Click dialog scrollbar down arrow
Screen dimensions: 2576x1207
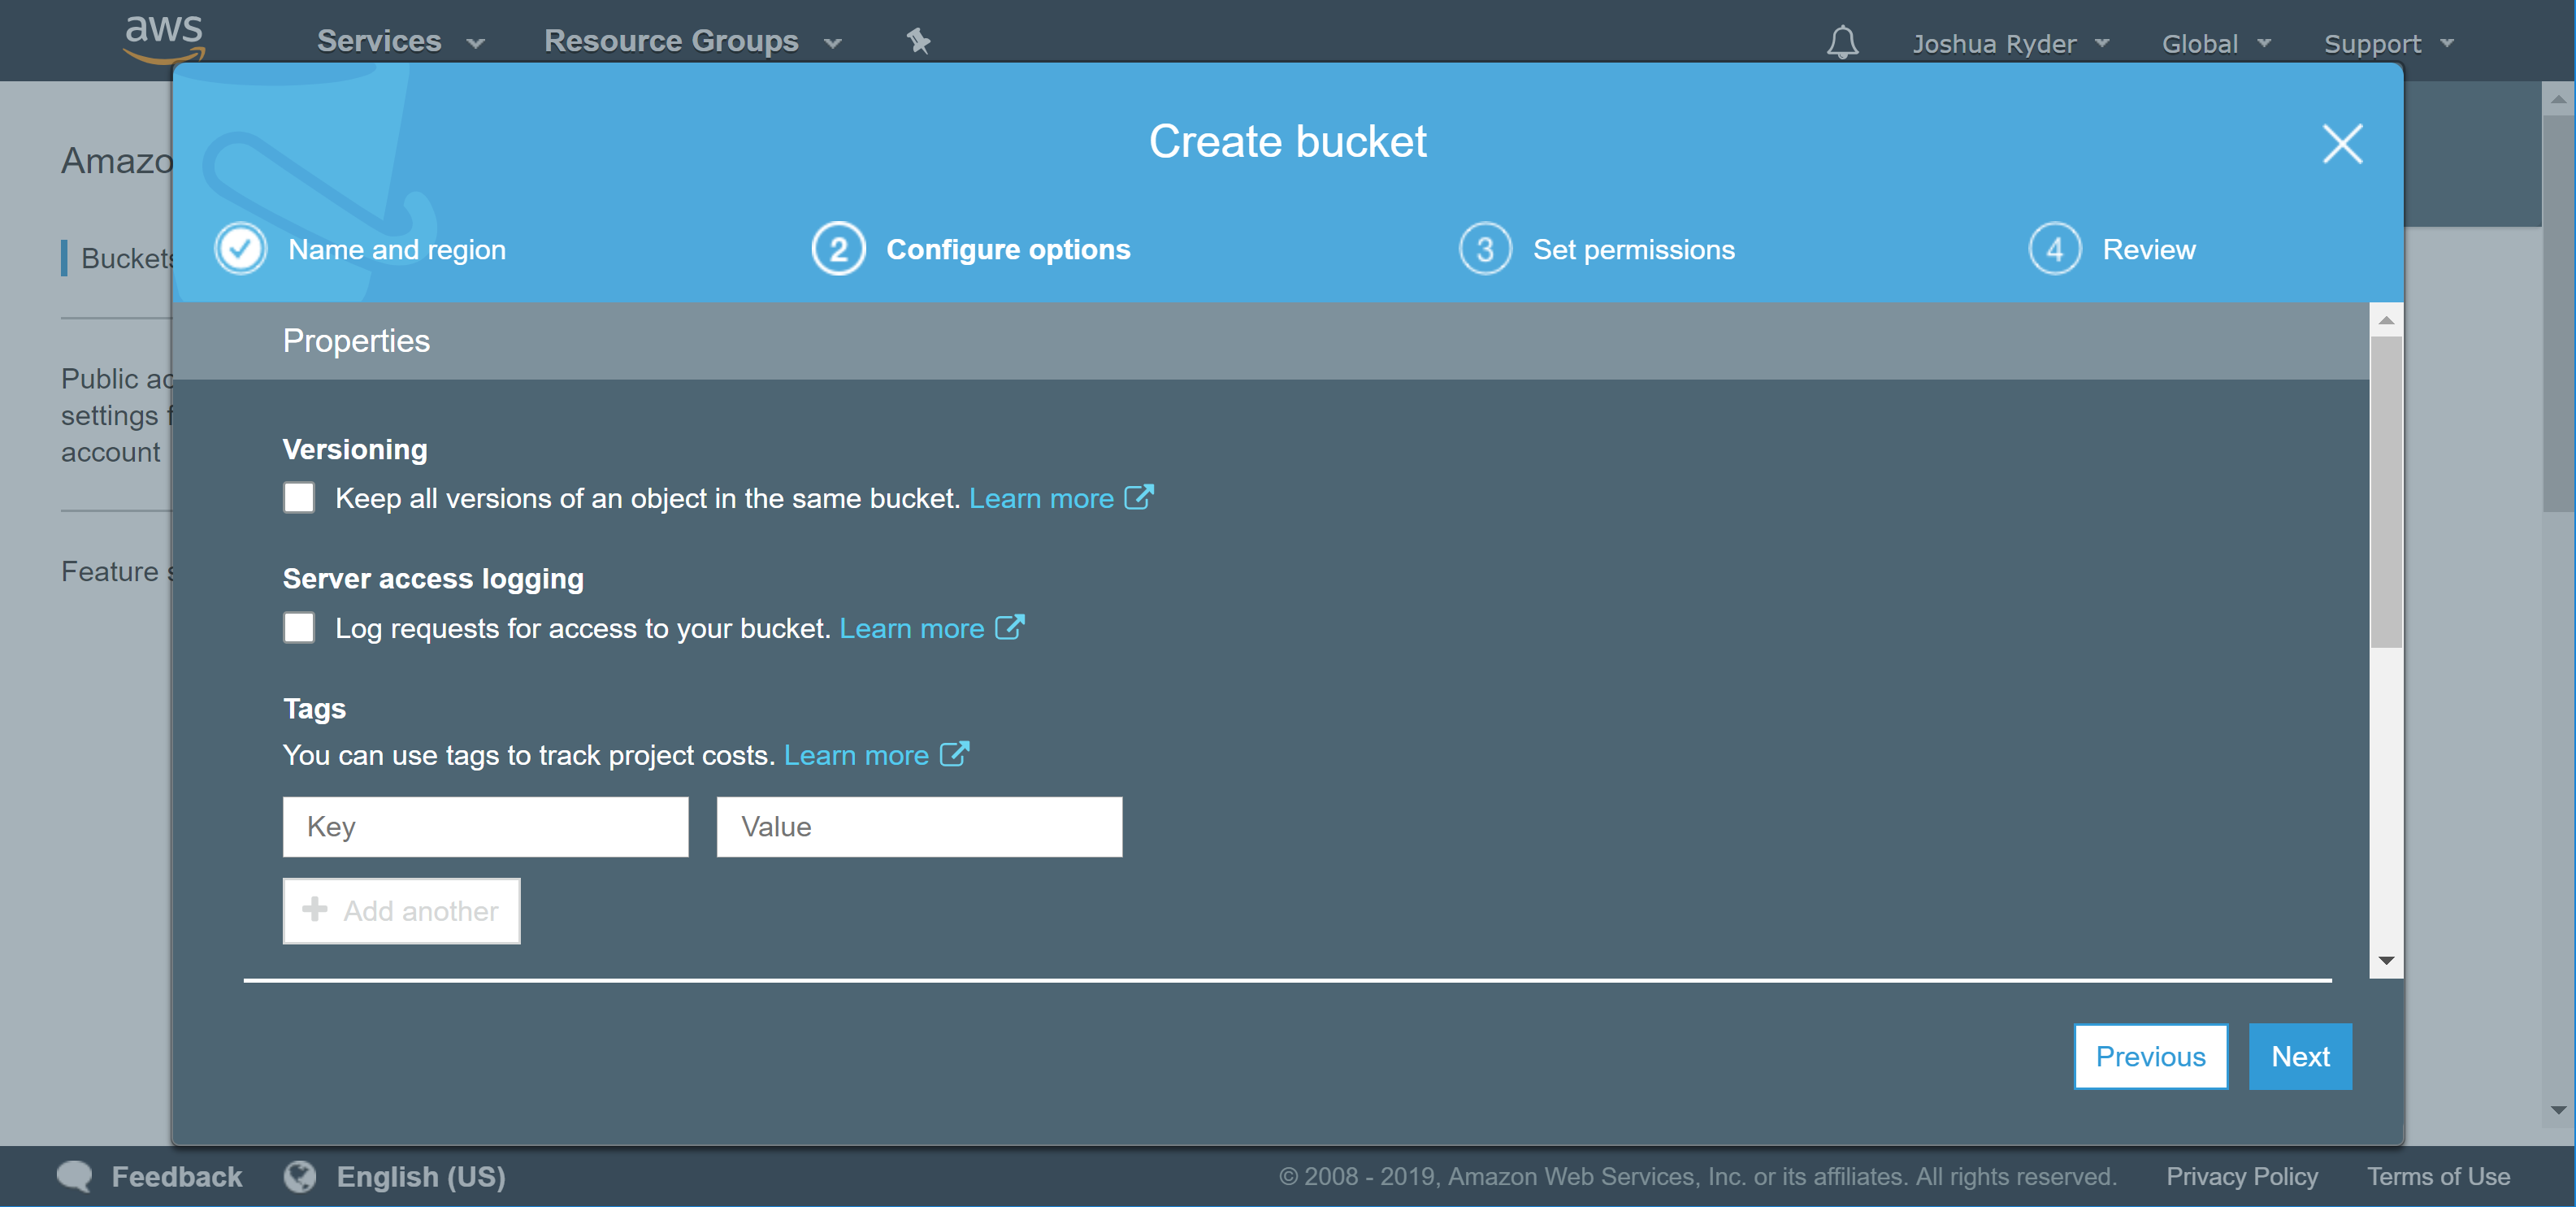2386,961
